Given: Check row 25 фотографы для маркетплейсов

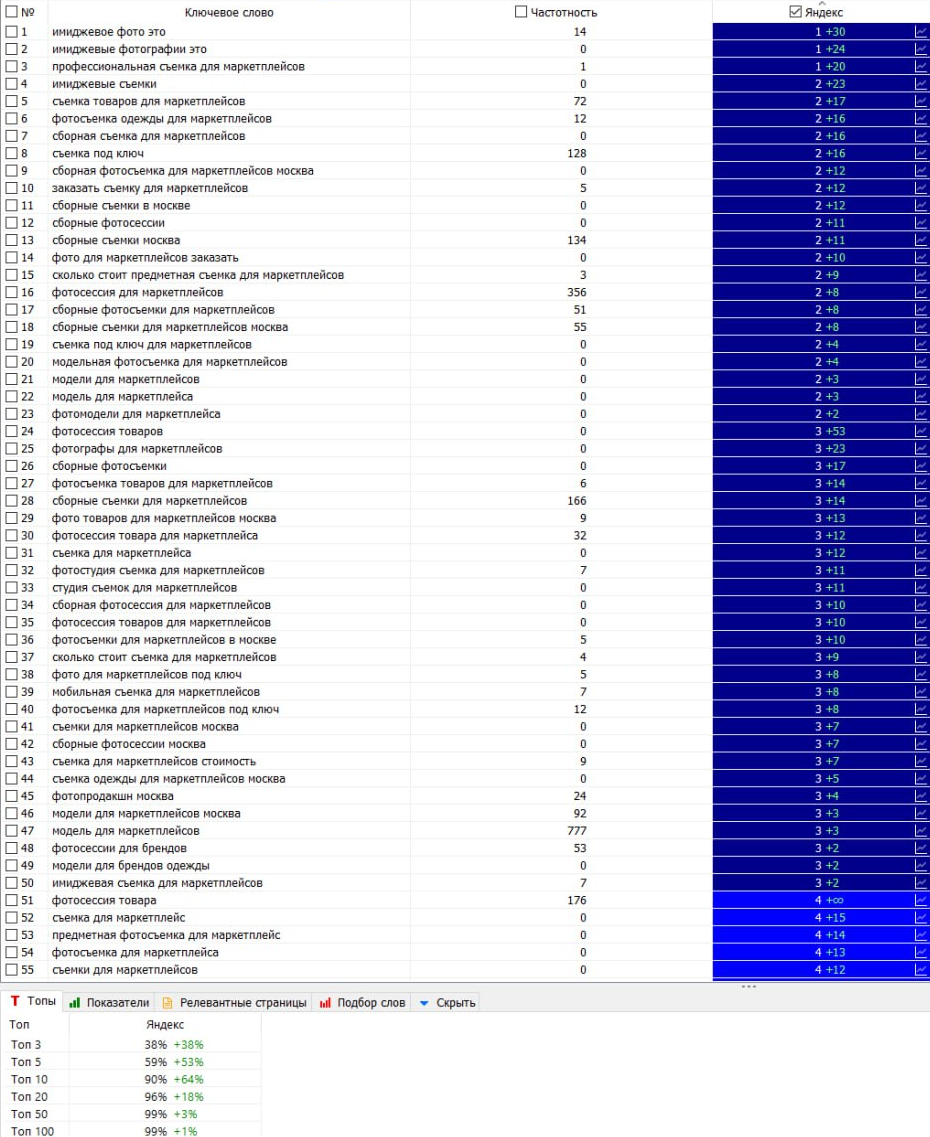Looking at the screenshot, I should coord(12,449).
